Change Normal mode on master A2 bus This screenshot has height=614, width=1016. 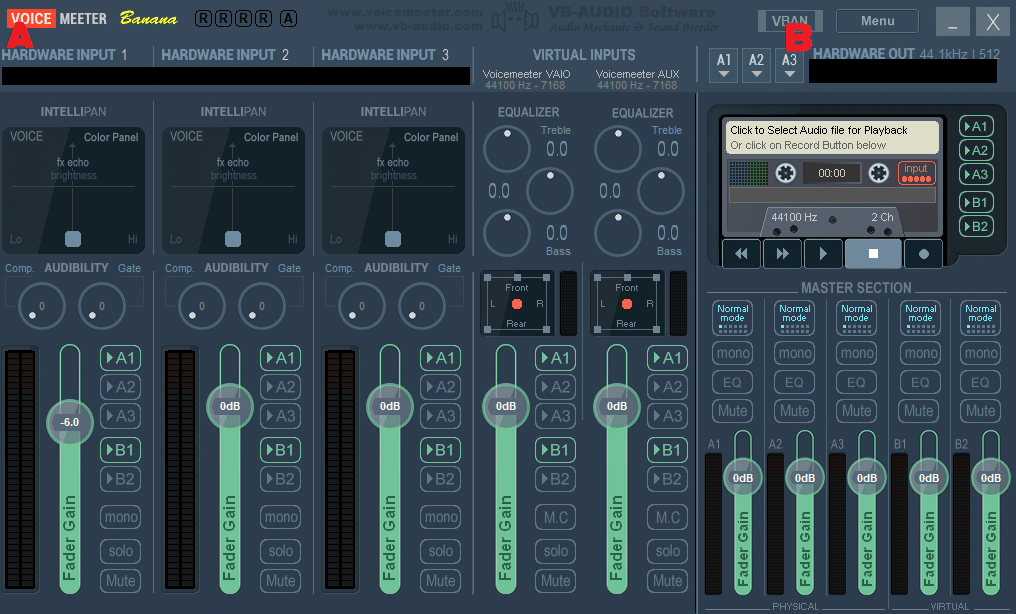[x=794, y=317]
